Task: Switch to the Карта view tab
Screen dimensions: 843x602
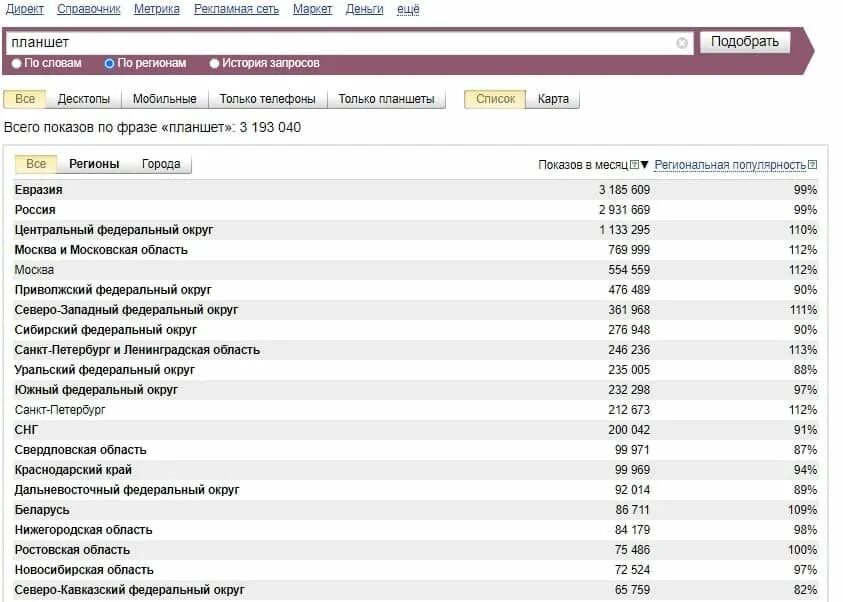Action: (x=553, y=99)
